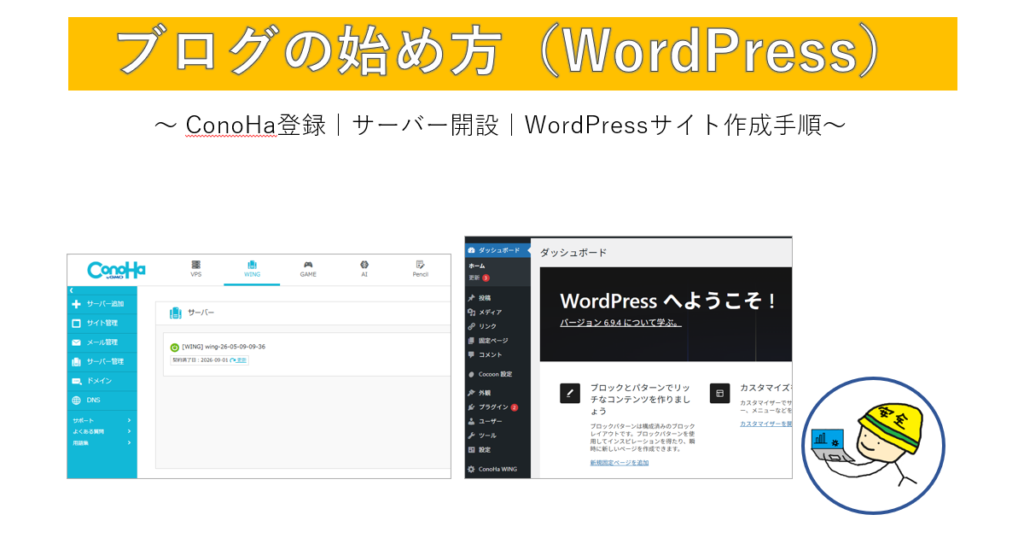Click the 新規固定ページを追加 link
This screenshot has width=1024, height=538.
pos(620,463)
